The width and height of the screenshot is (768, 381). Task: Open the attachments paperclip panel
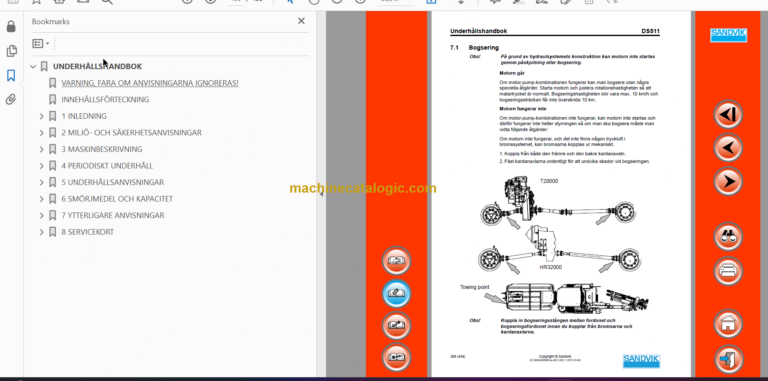click(x=11, y=100)
